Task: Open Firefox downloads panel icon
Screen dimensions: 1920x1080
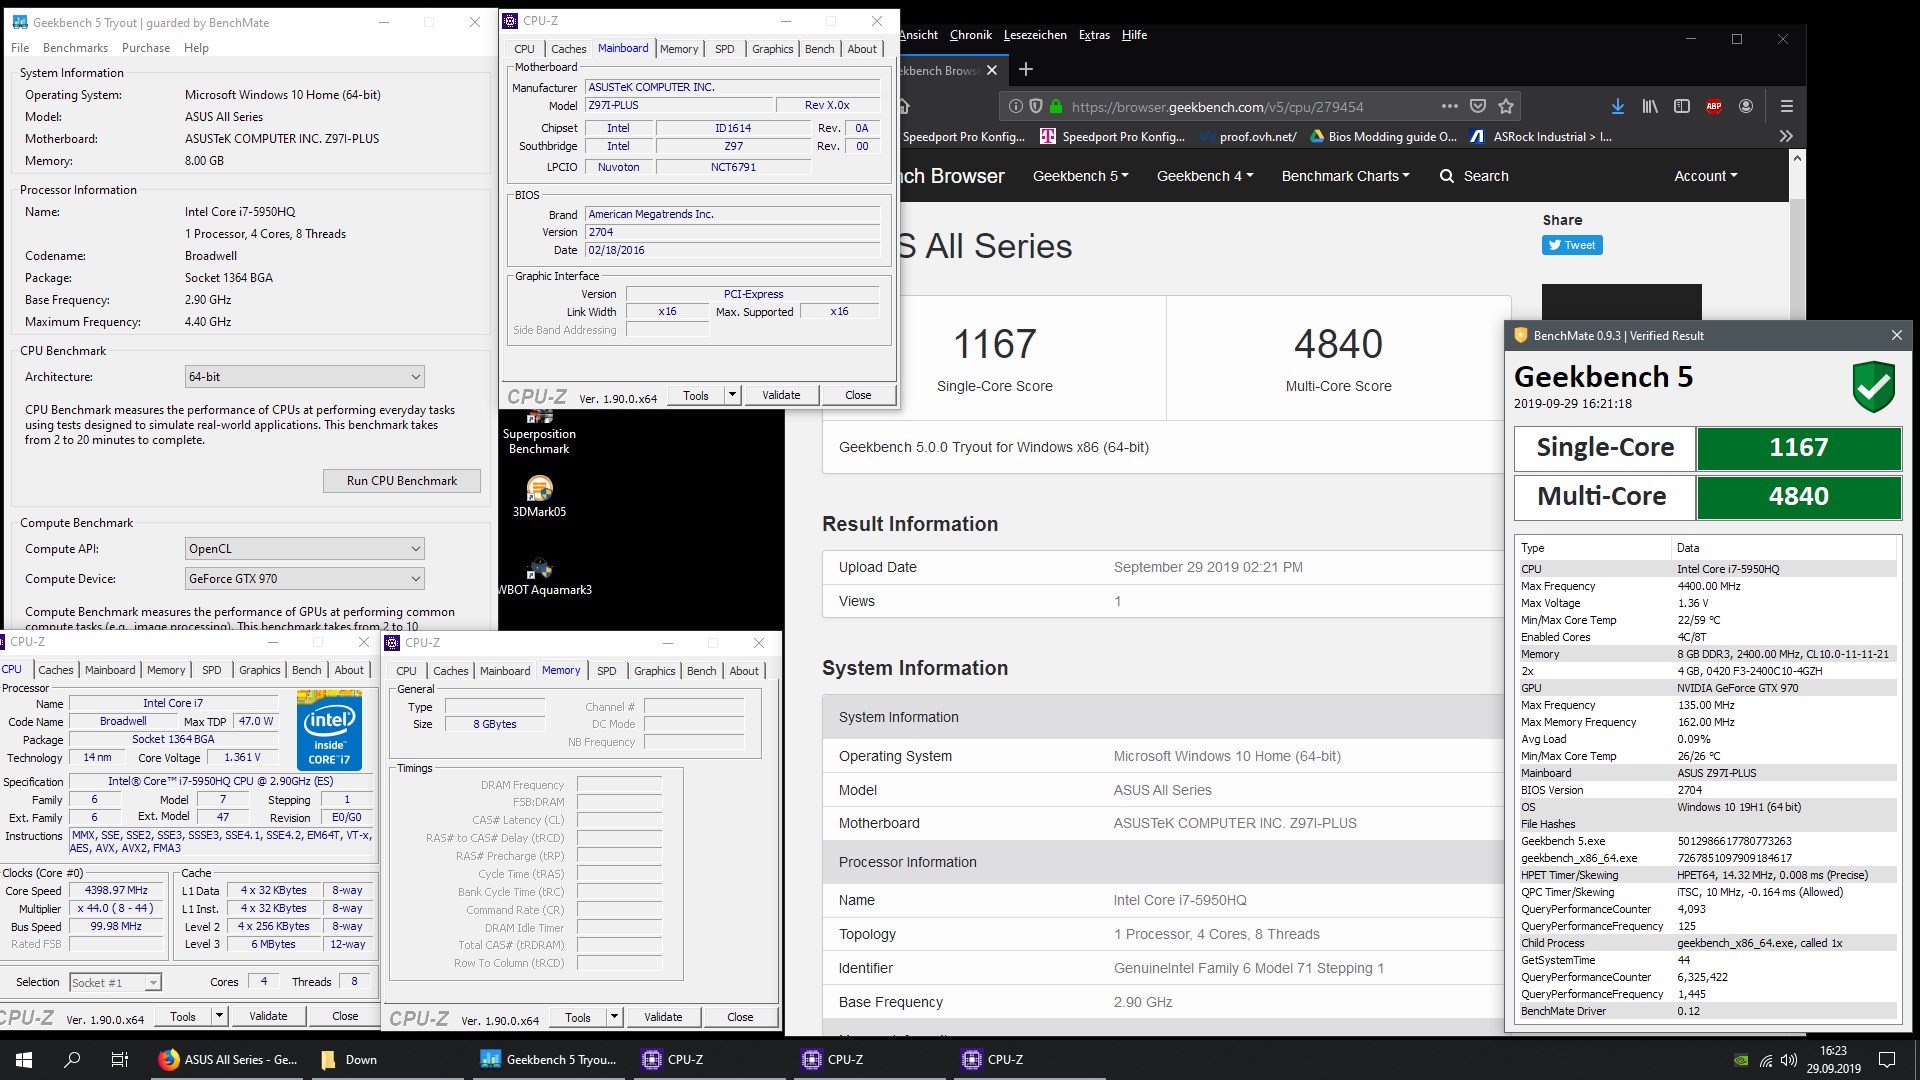Action: tap(1617, 106)
